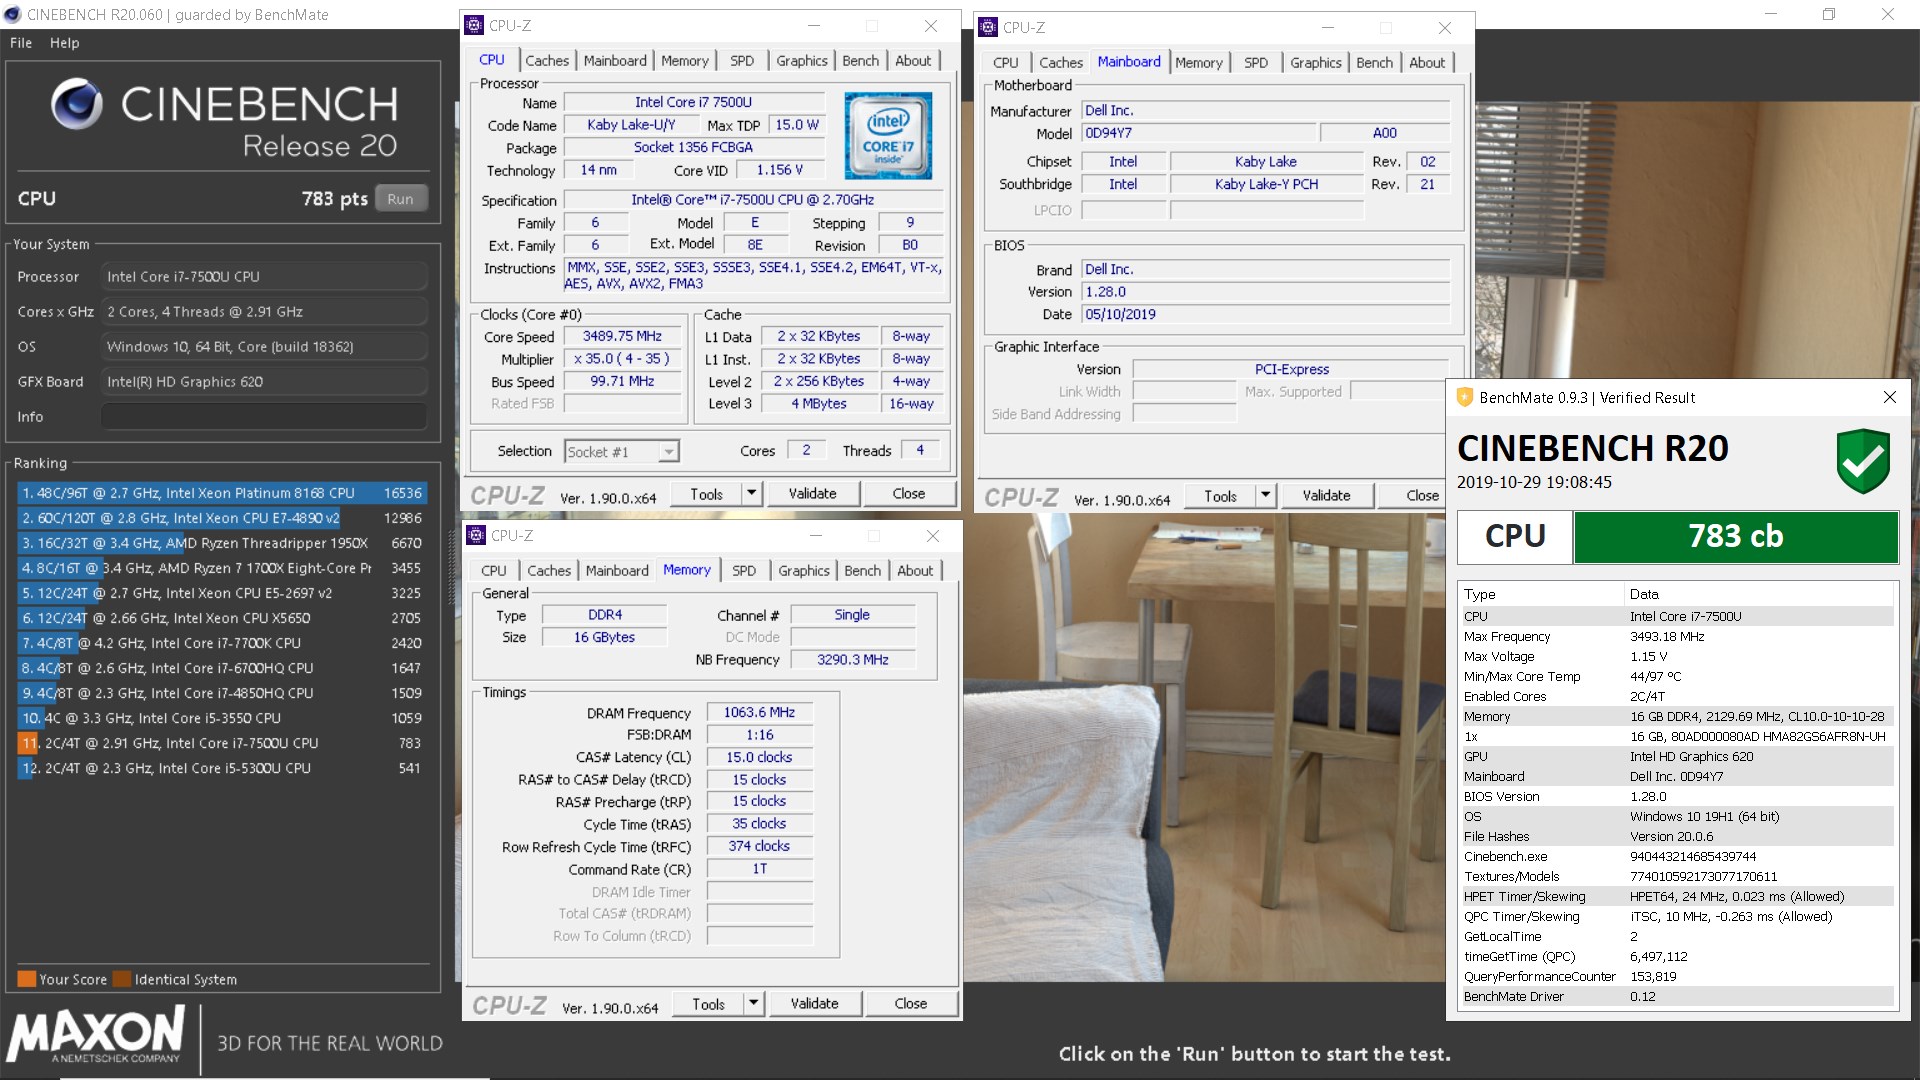
Task: Click the orange Your Score legend swatch
Action: click(x=27, y=980)
